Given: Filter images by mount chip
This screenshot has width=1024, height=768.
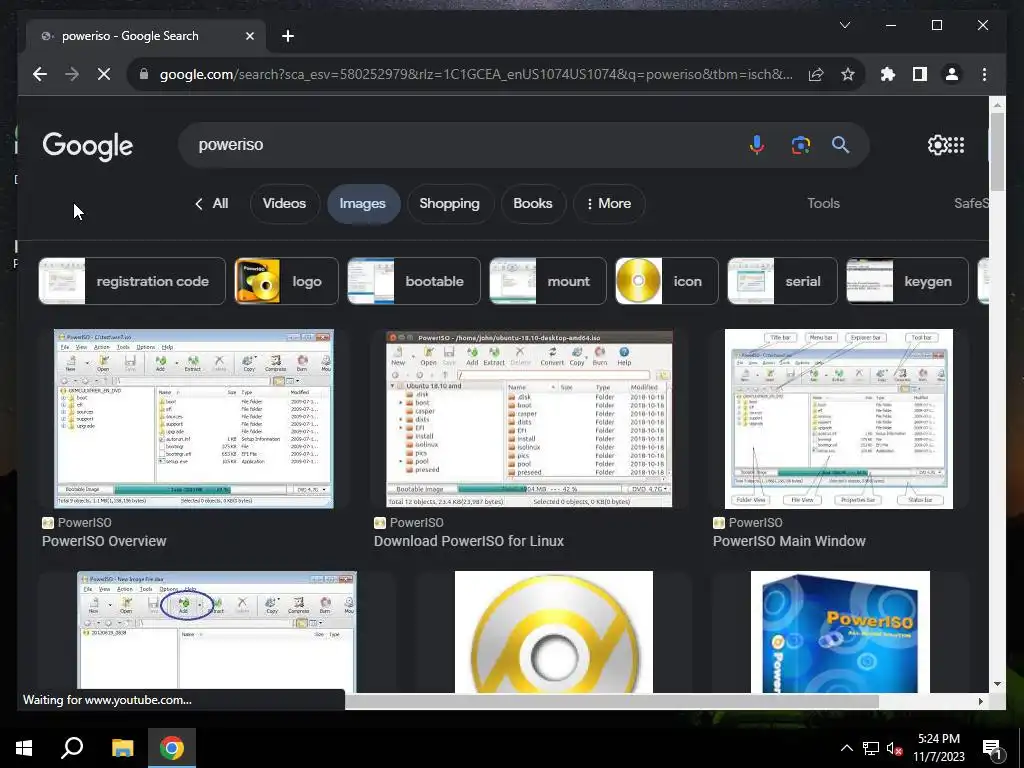Looking at the screenshot, I should (548, 281).
